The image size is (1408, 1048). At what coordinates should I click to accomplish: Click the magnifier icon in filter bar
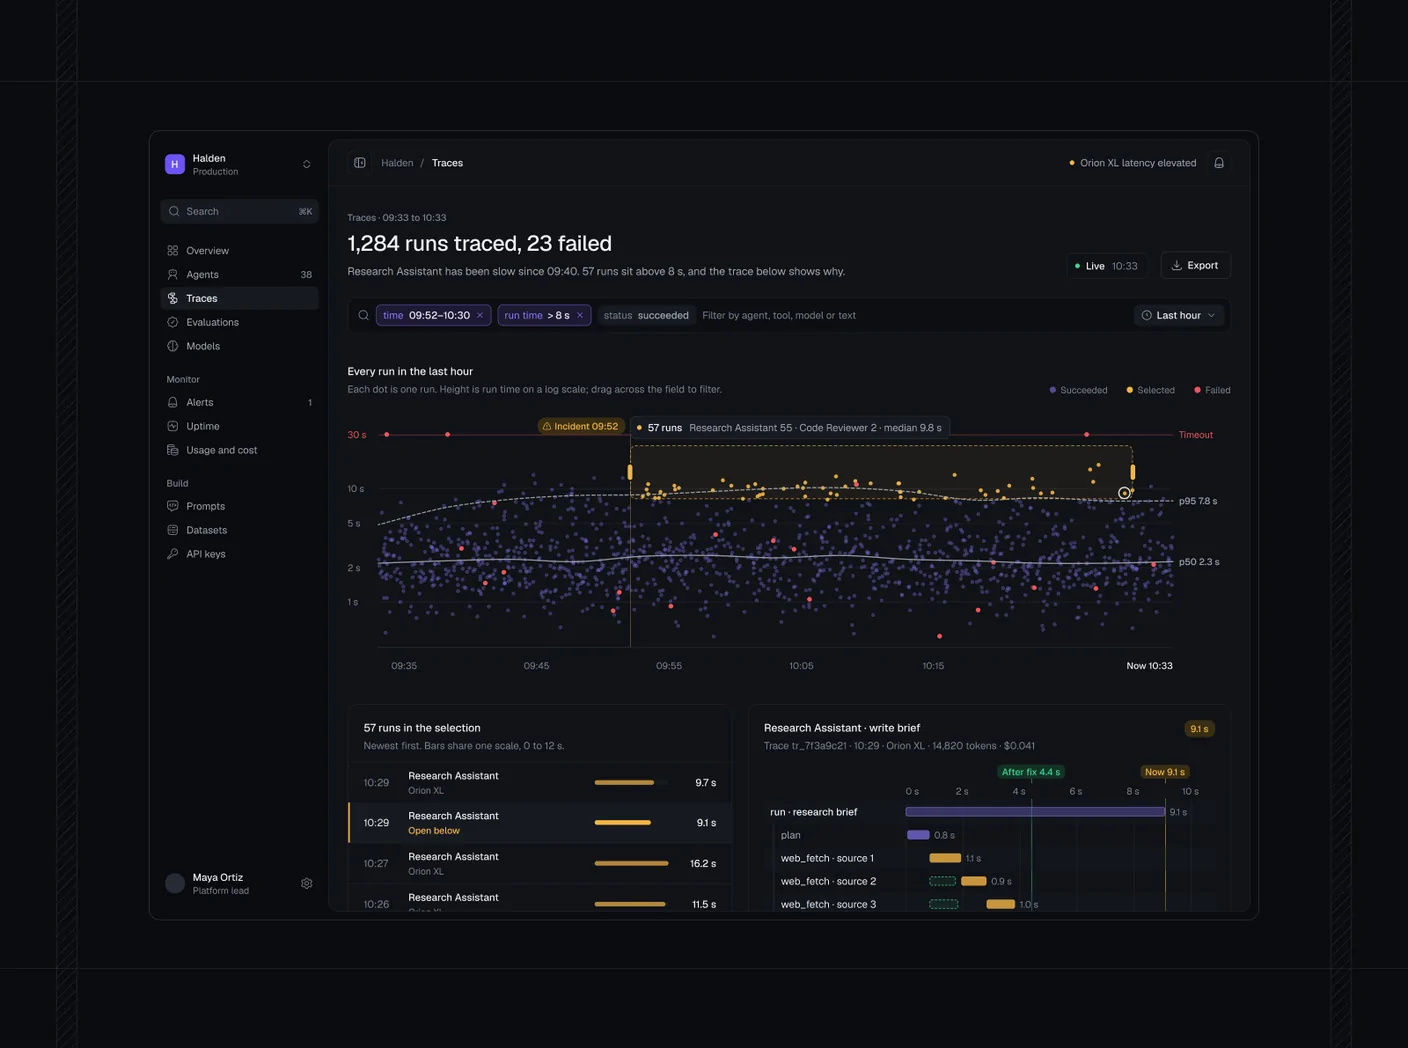pyautogui.click(x=364, y=316)
